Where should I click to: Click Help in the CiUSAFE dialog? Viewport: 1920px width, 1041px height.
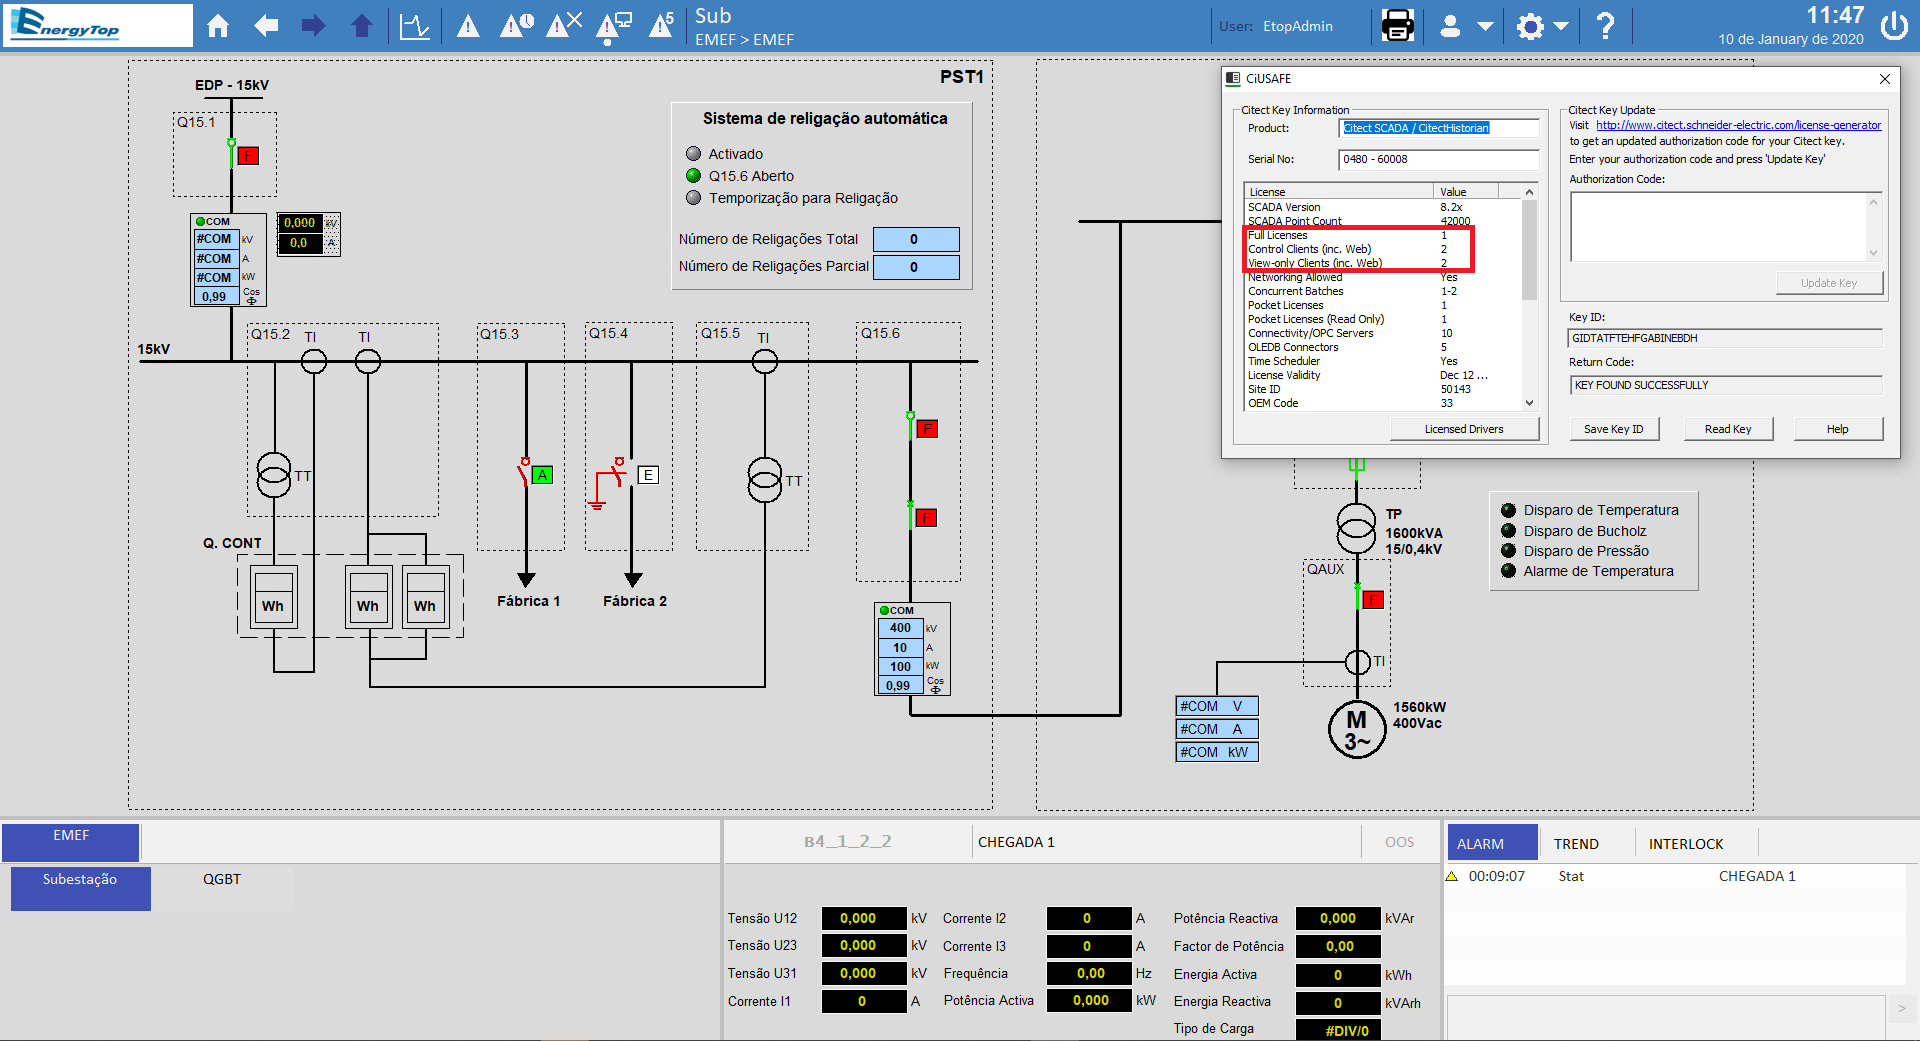[1838, 429]
